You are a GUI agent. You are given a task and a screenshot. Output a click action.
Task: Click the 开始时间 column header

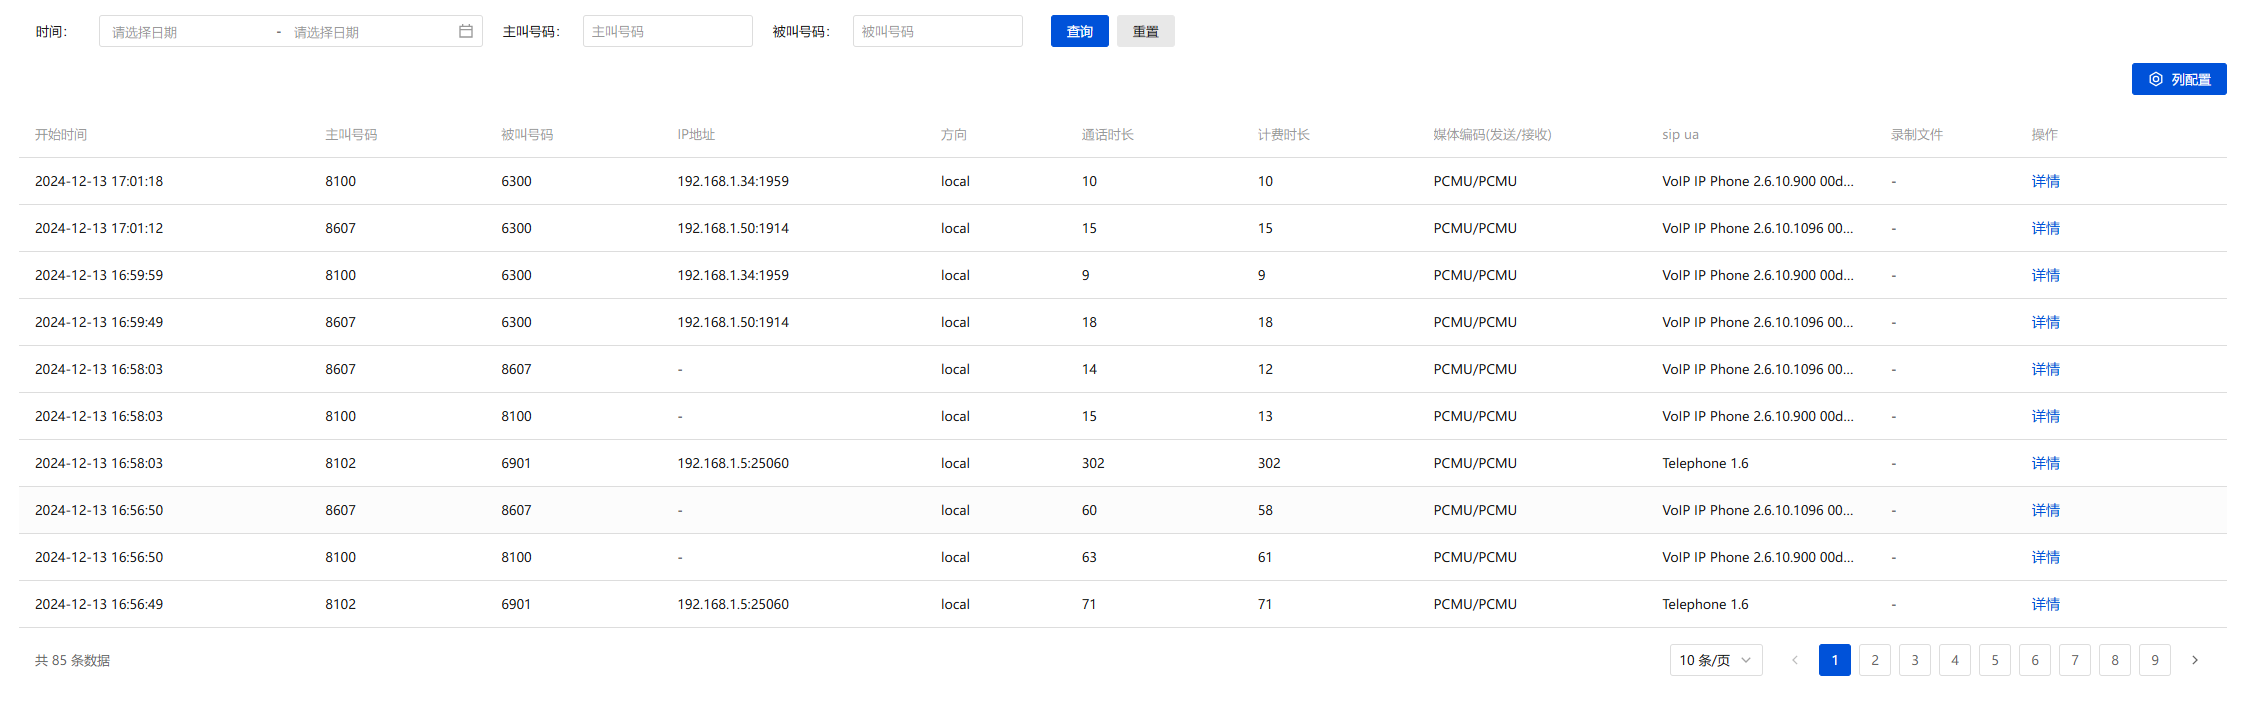click(61, 134)
